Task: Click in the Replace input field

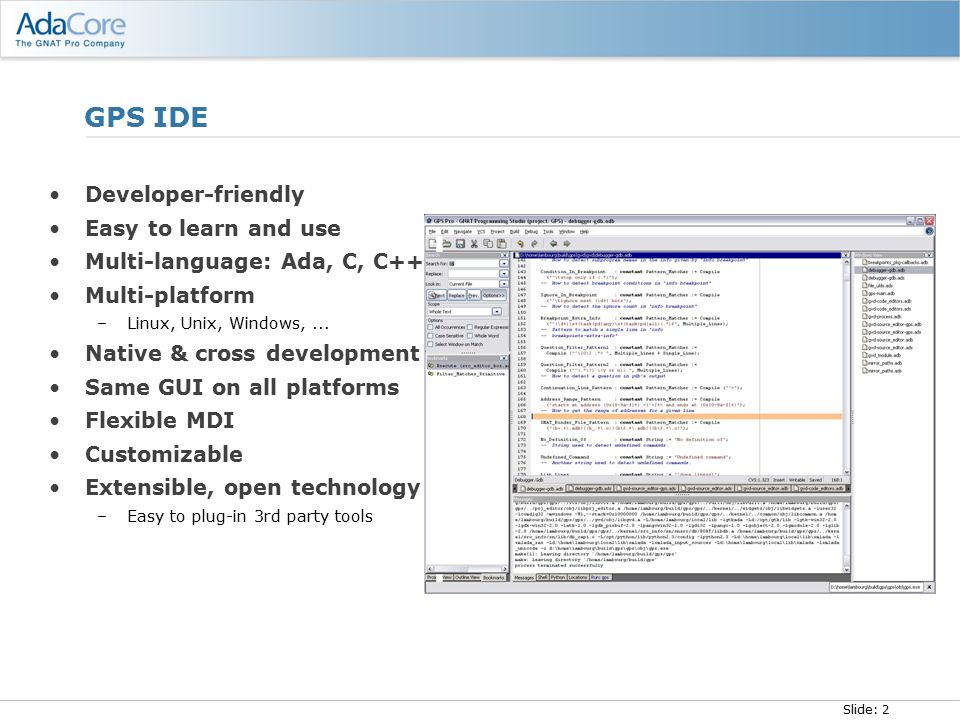Action: tap(474, 274)
